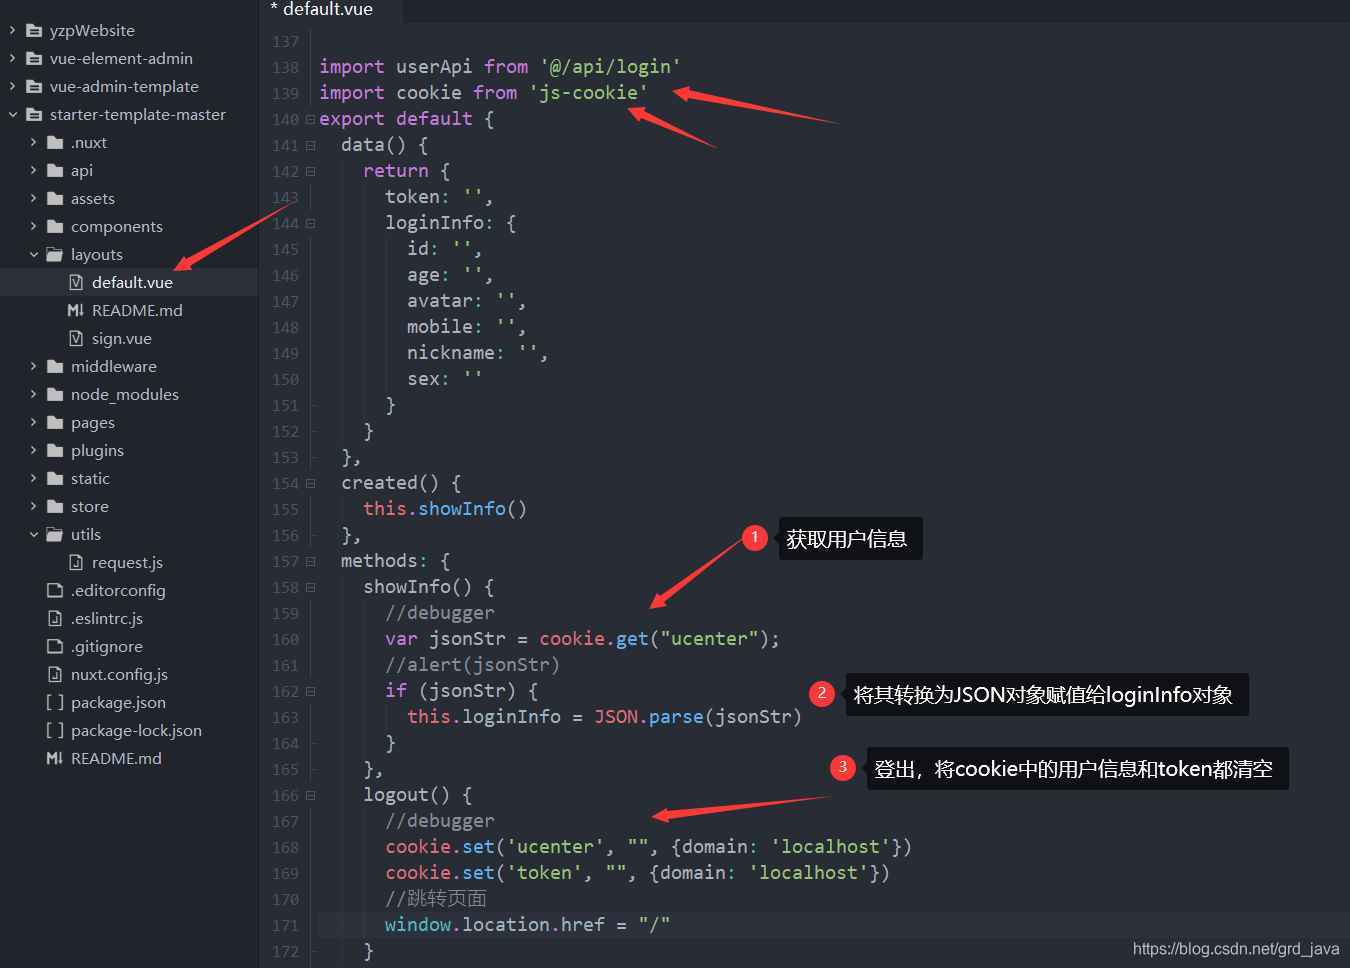This screenshot has height=968, width=1350.
Task: Click the starter-template-master project icon
Action: click(34, 114)
